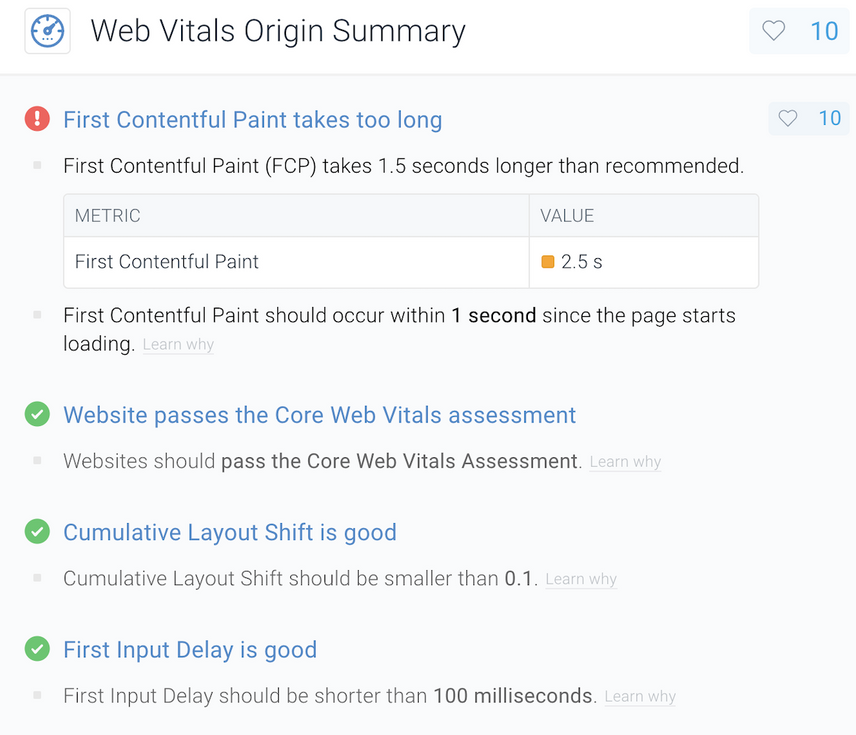
Task: Click the orange square next to 2.5 s
Action: 548,262
